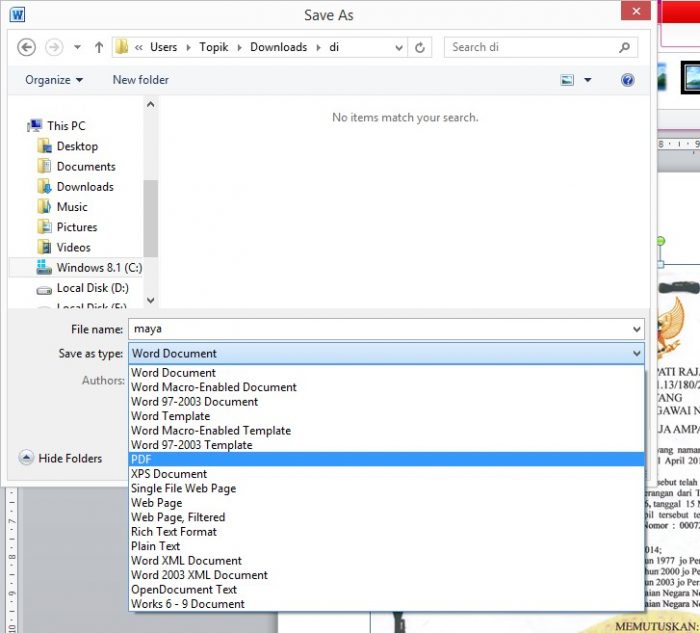Click the Change your view icon
This screenshot has height=633, width=700.
pos(567,80)
